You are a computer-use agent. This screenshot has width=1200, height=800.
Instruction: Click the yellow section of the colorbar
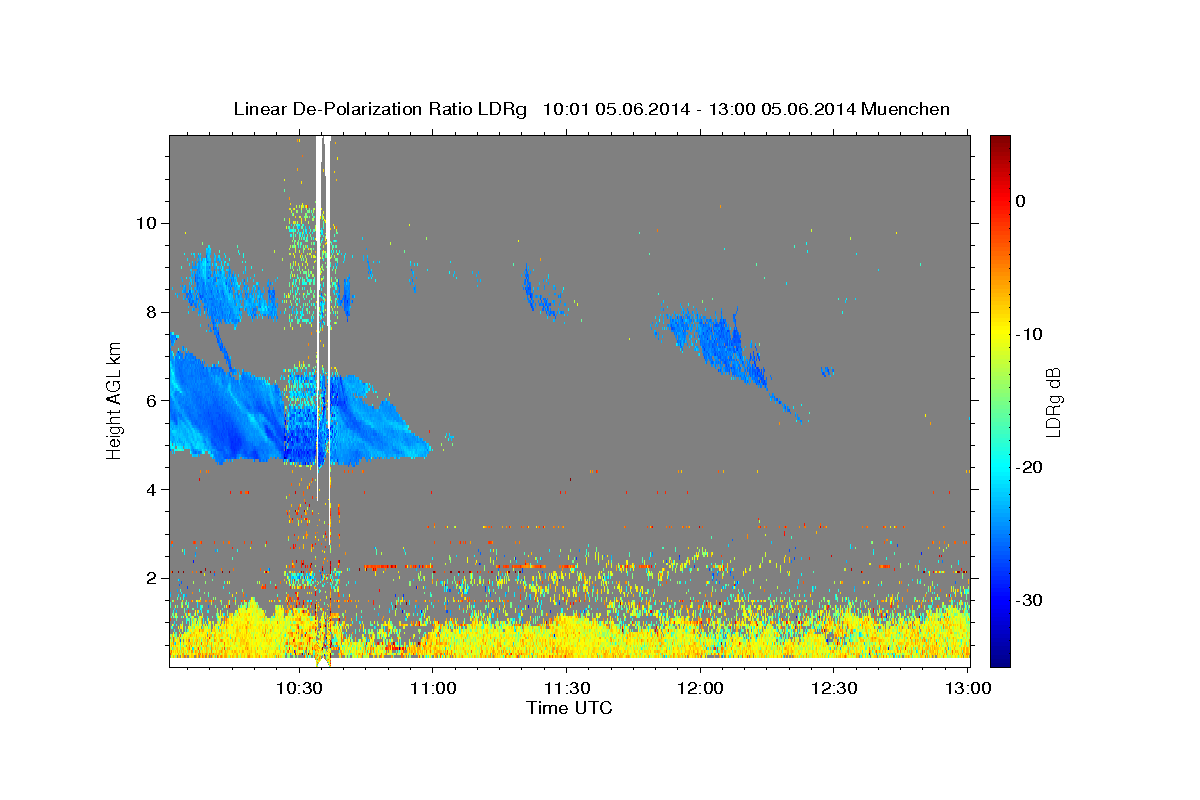click(1000, 335)
